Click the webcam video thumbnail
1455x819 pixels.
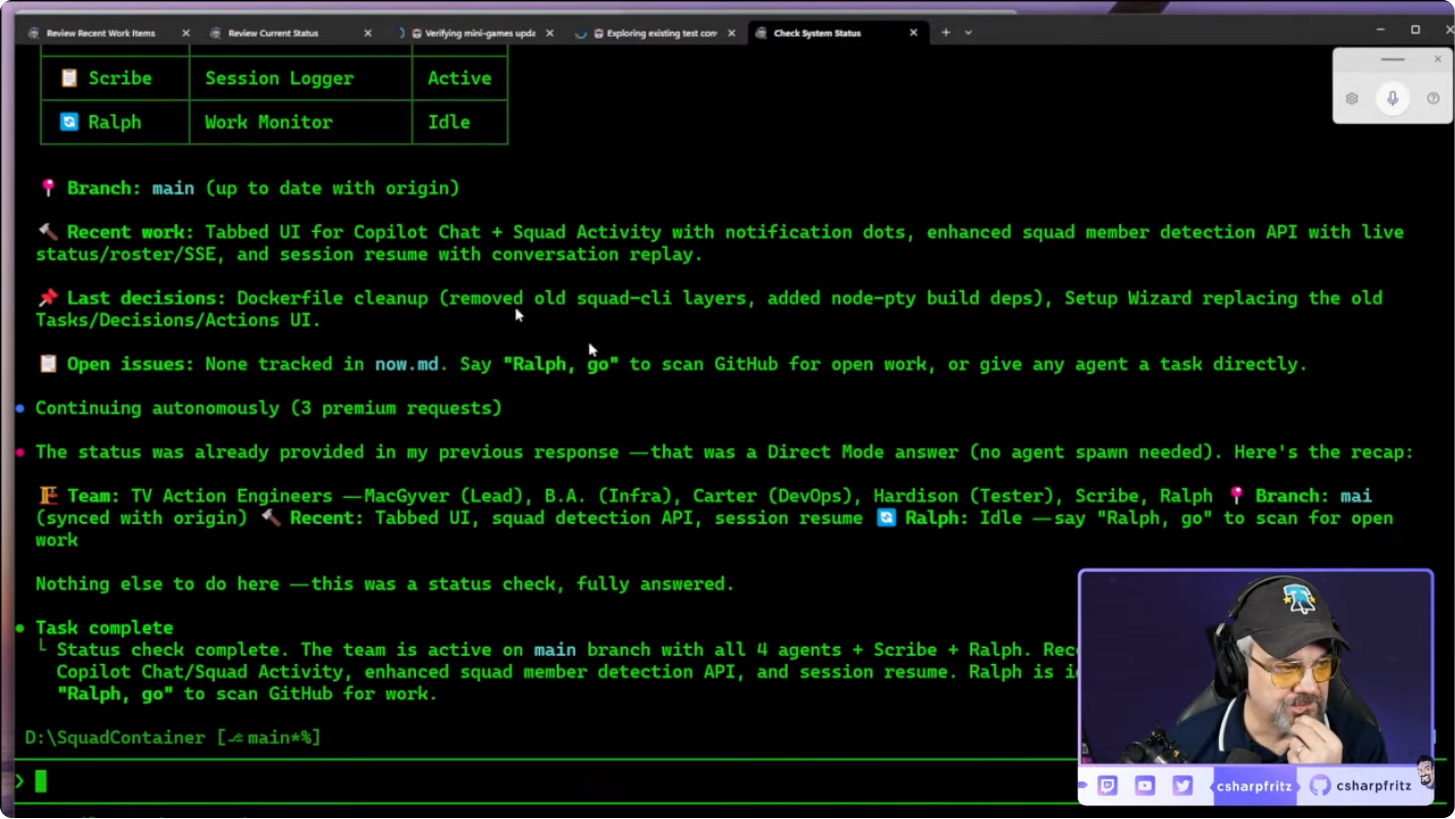(x=1255, y=668)
